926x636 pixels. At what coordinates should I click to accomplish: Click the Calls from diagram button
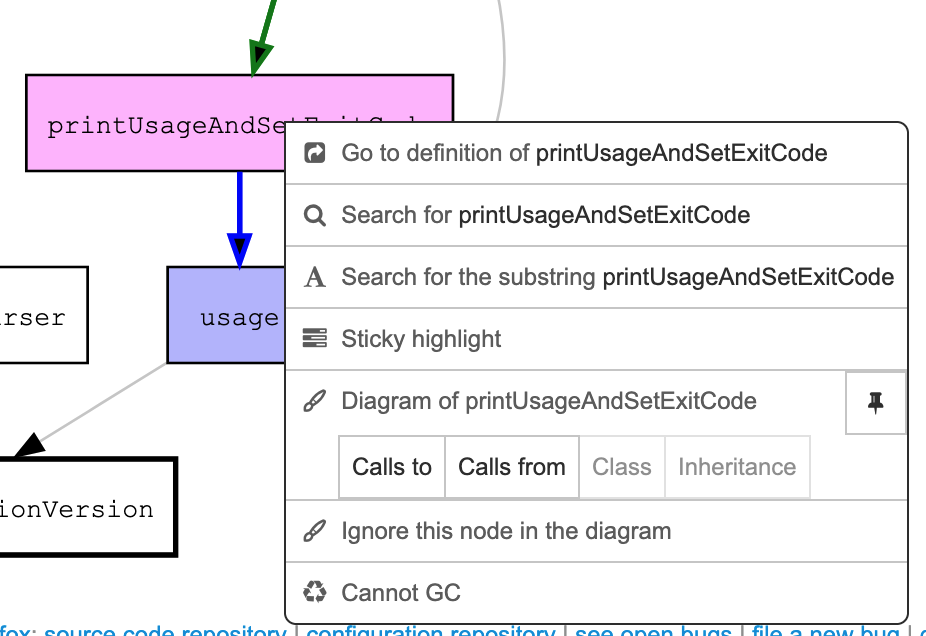(x=511, y=467)
